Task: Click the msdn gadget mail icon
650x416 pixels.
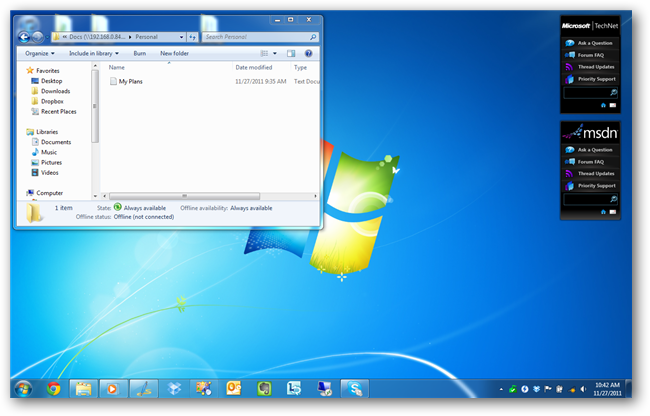Action: [613, 212]
